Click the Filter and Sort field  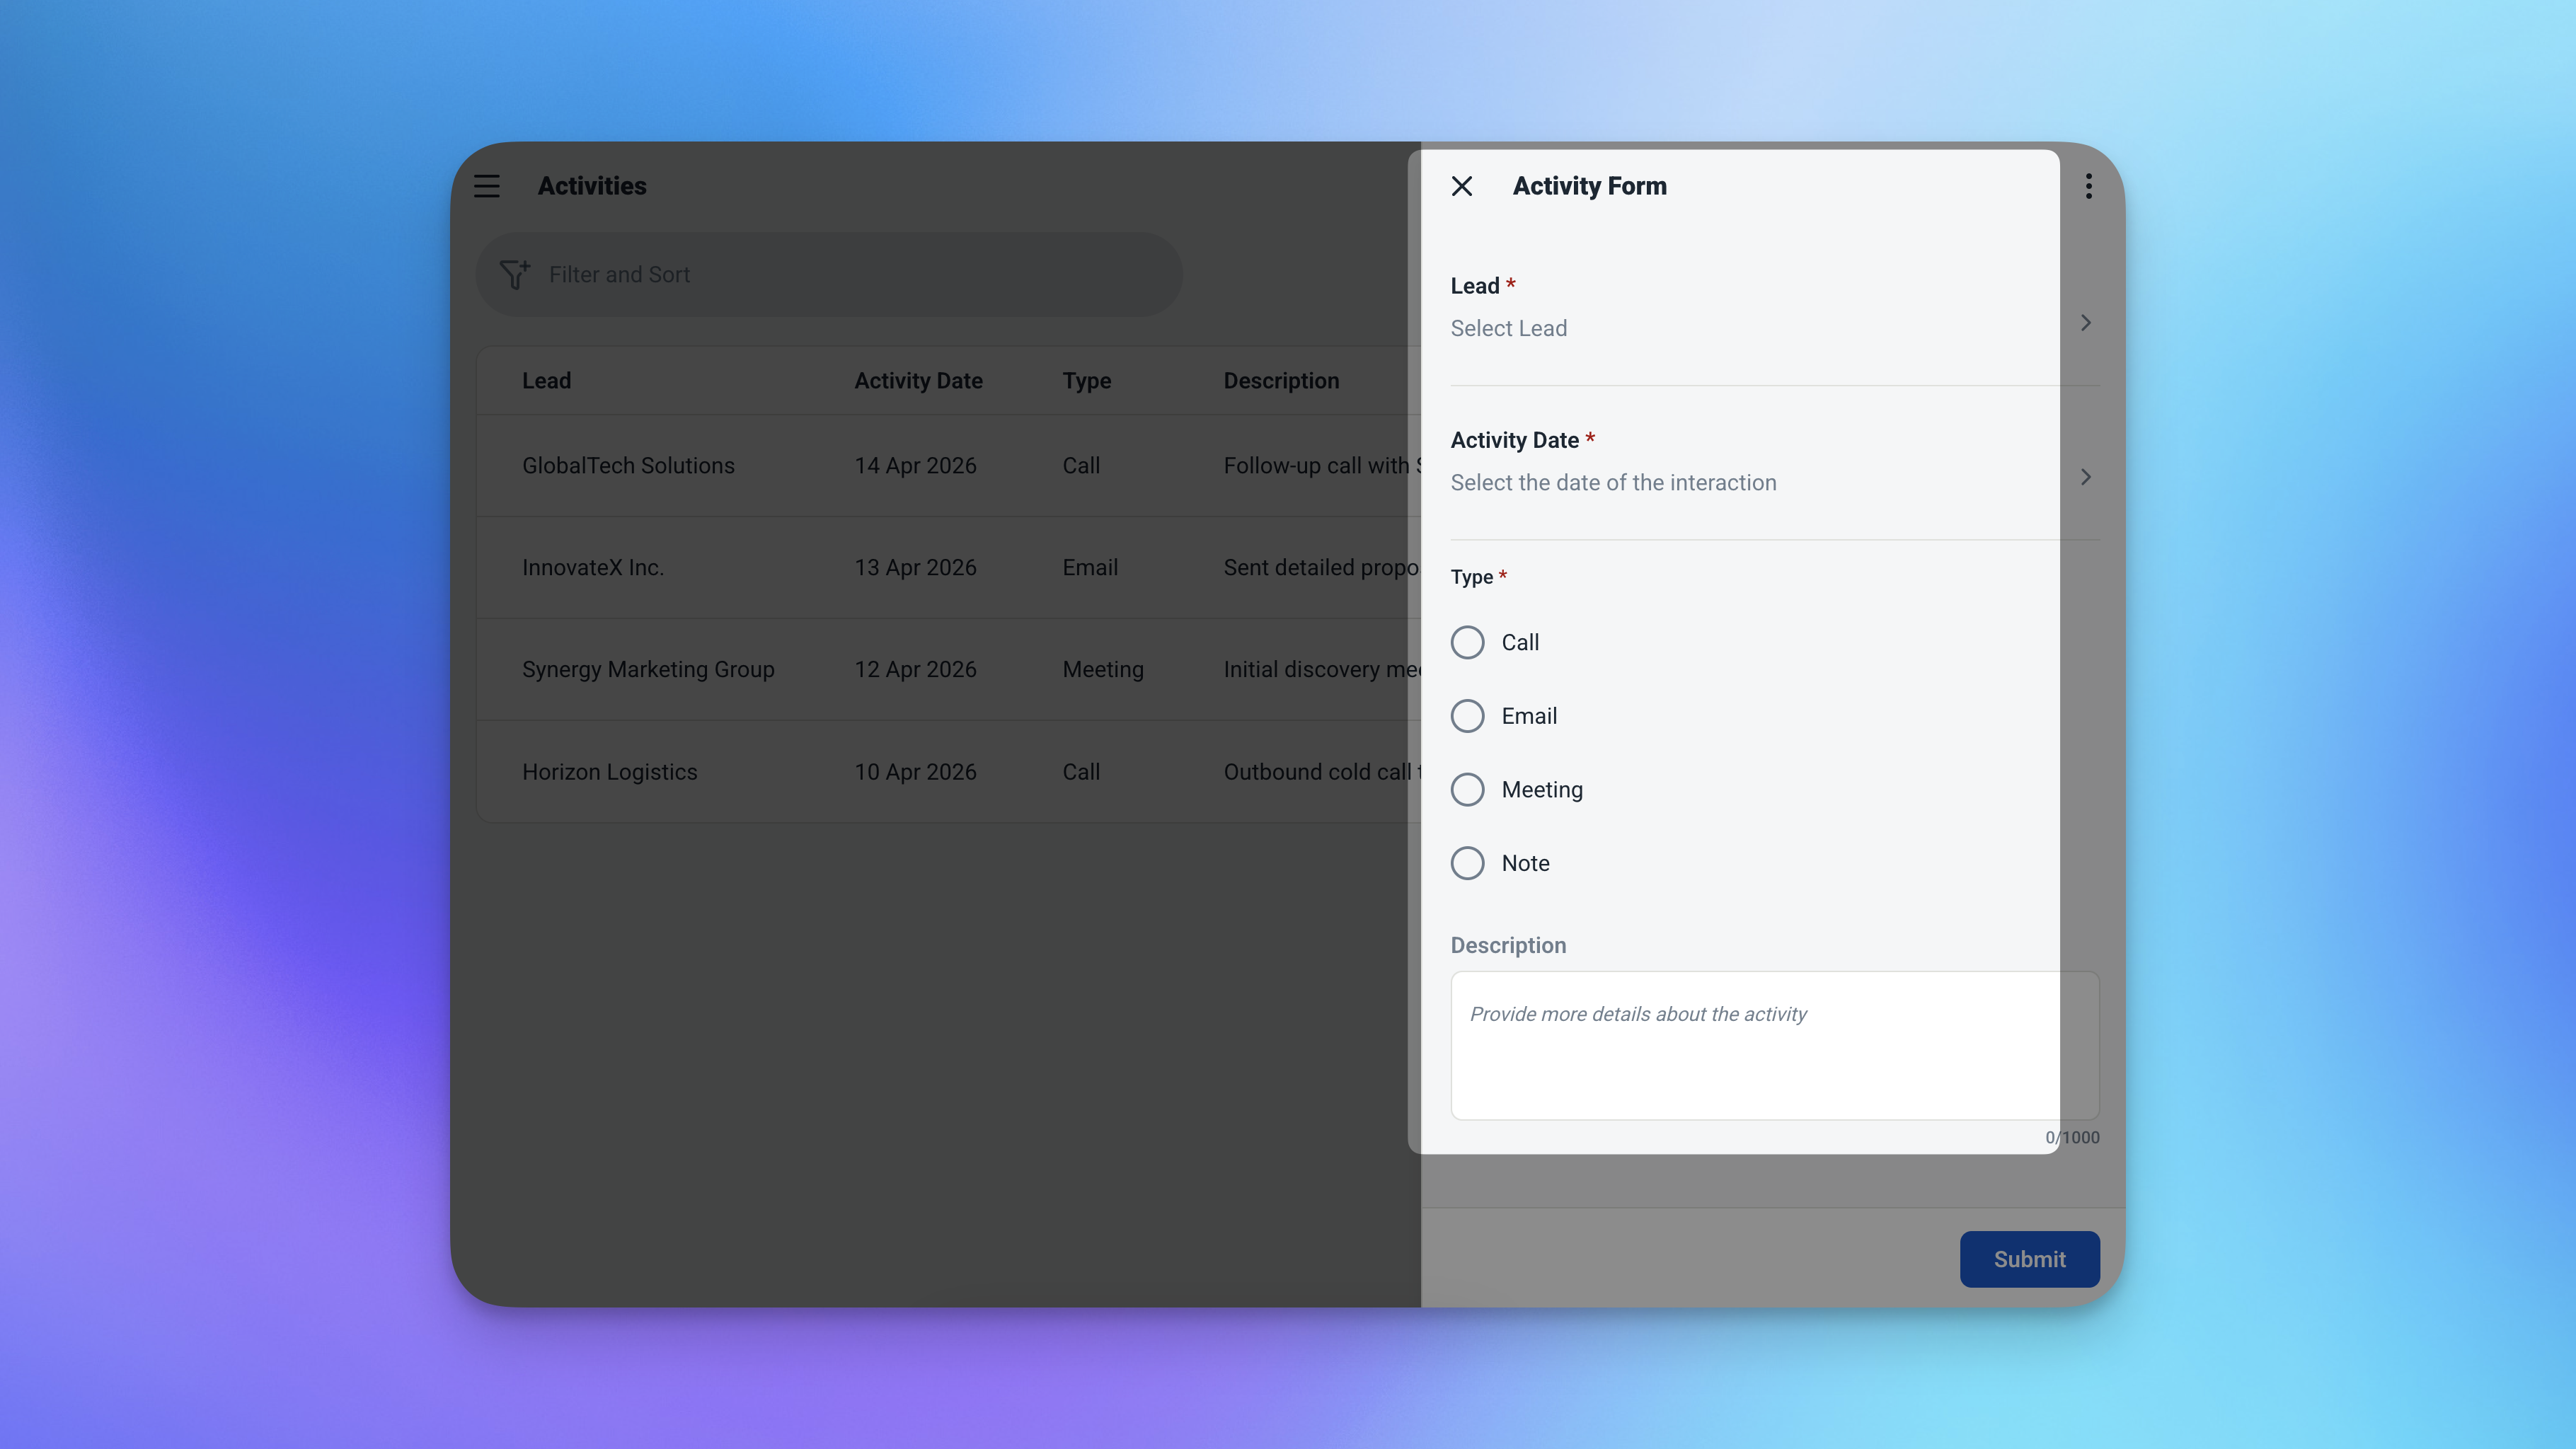click(x=850, y=275)
